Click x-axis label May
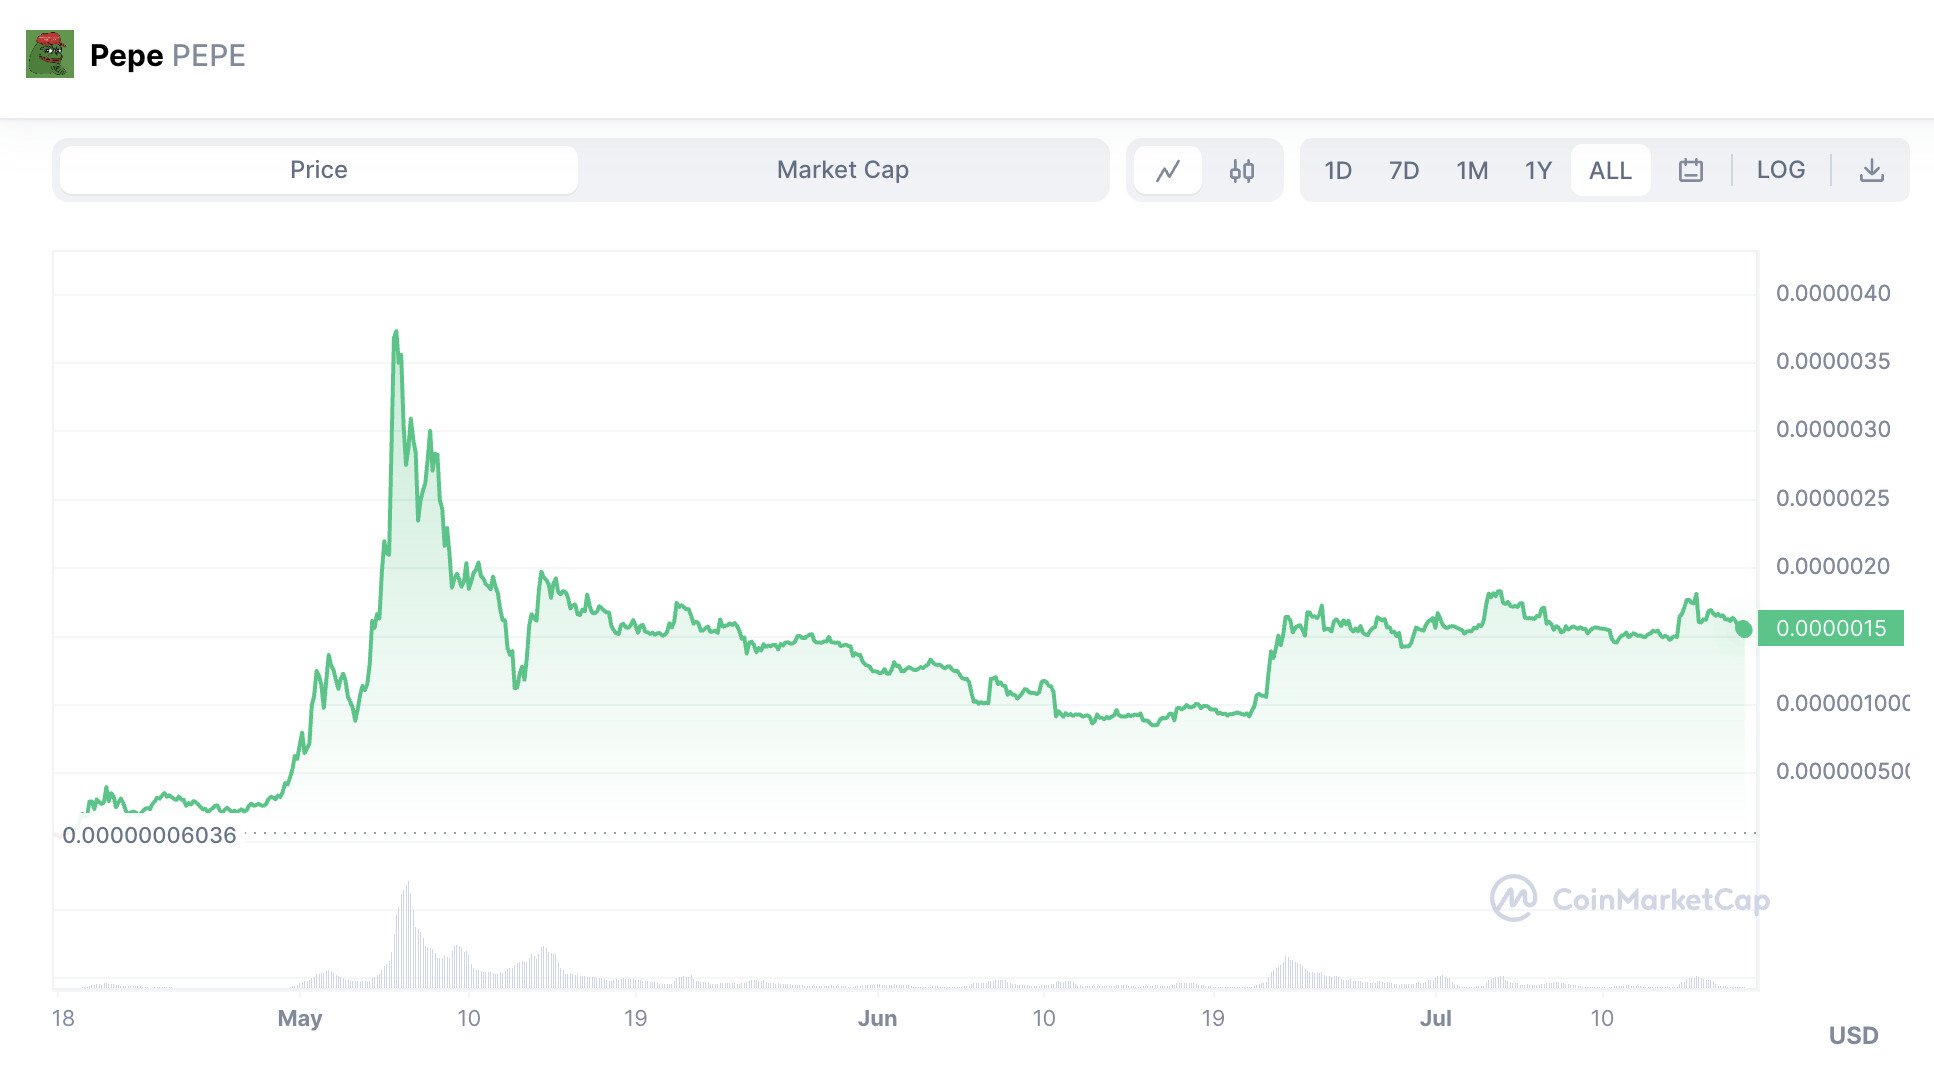Screen dimensions: 1934x1076 click(300, 1018)
